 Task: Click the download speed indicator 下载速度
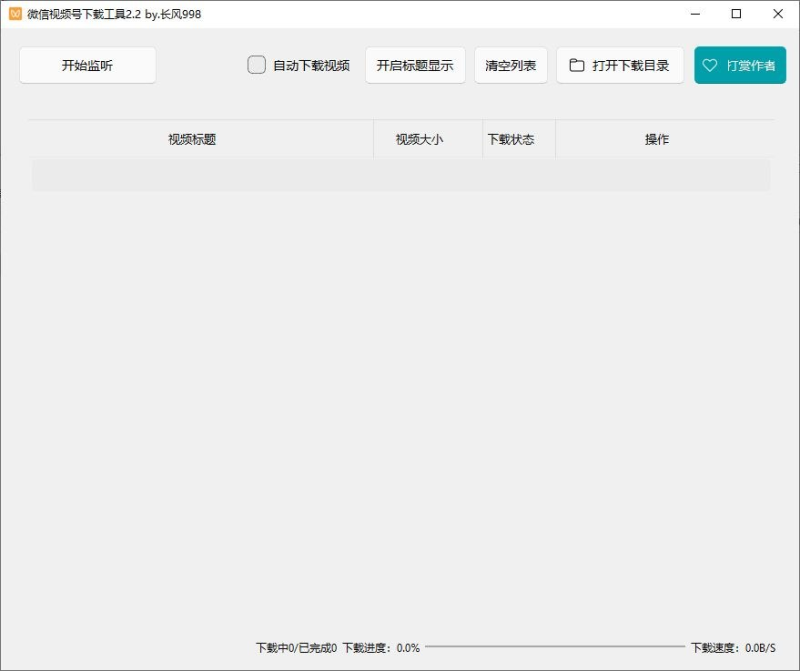coord(741,647)
